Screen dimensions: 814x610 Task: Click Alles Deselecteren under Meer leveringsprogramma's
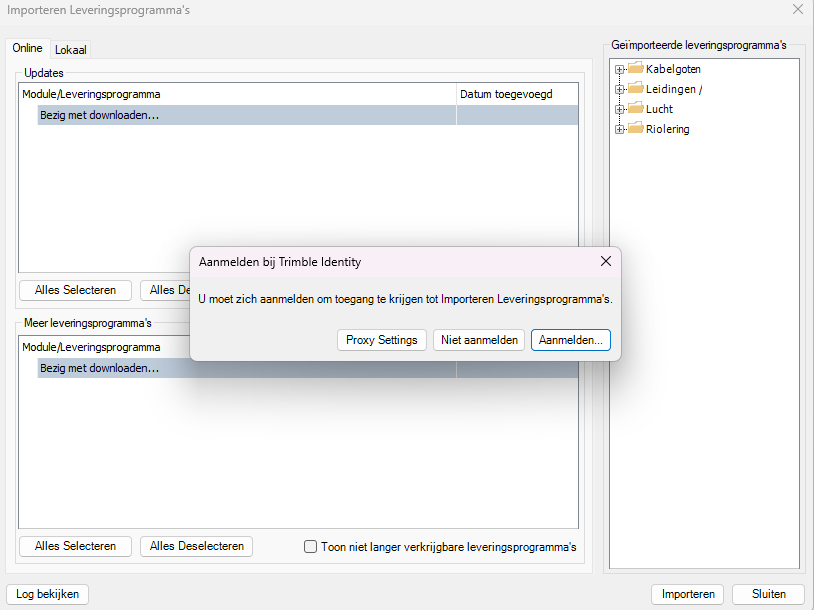[x=196, y=546]
